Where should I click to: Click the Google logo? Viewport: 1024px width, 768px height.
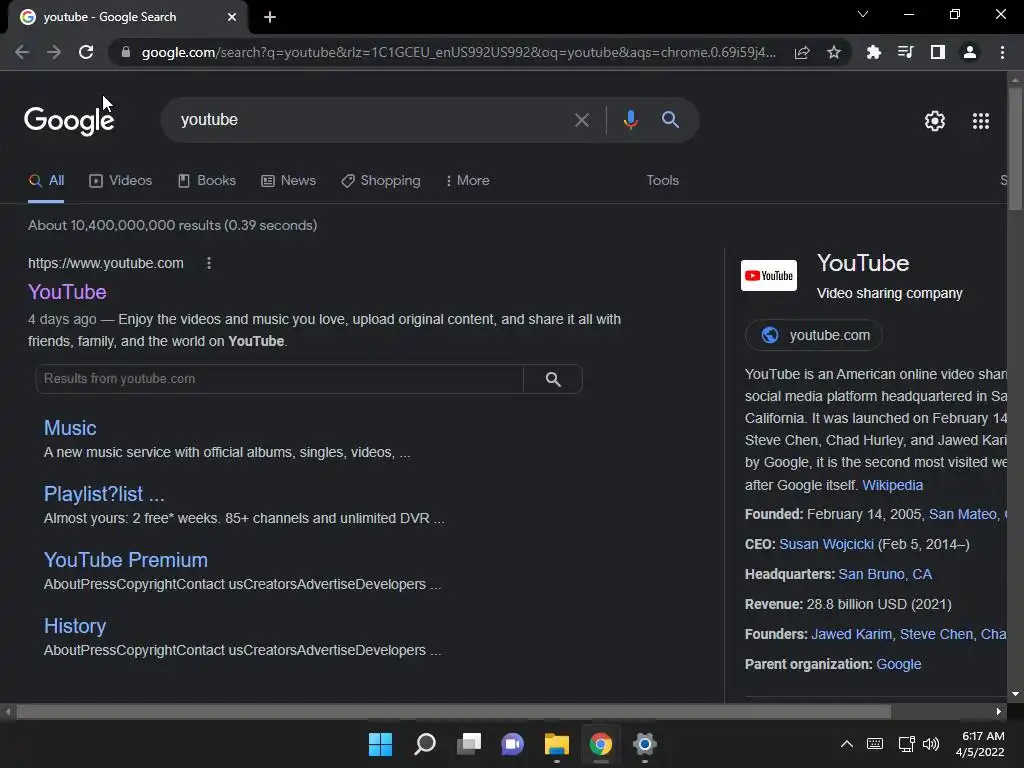tap(69, 120)
